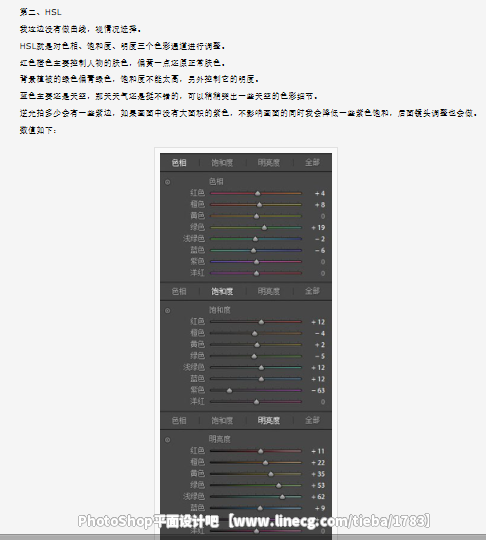Image resolution: width=486 pixels, height=540 pixels.
Task: Switch to 明亮度 tab in the top tab row
Action: pos(269,163)
